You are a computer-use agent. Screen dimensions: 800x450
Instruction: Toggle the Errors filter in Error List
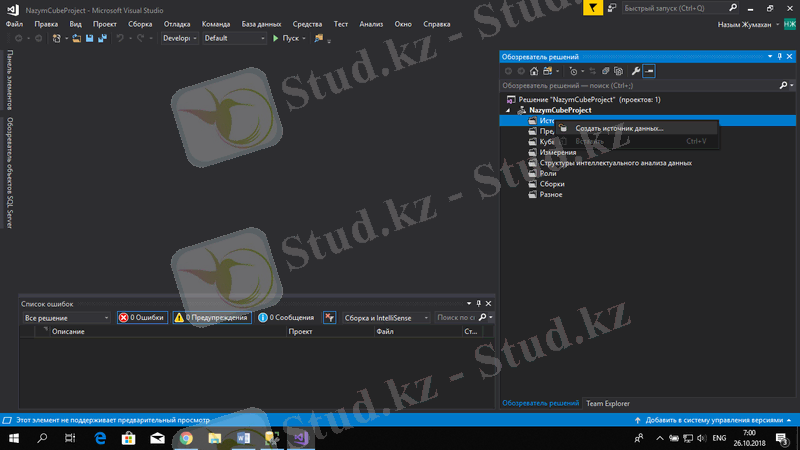[x=141, y=317]
